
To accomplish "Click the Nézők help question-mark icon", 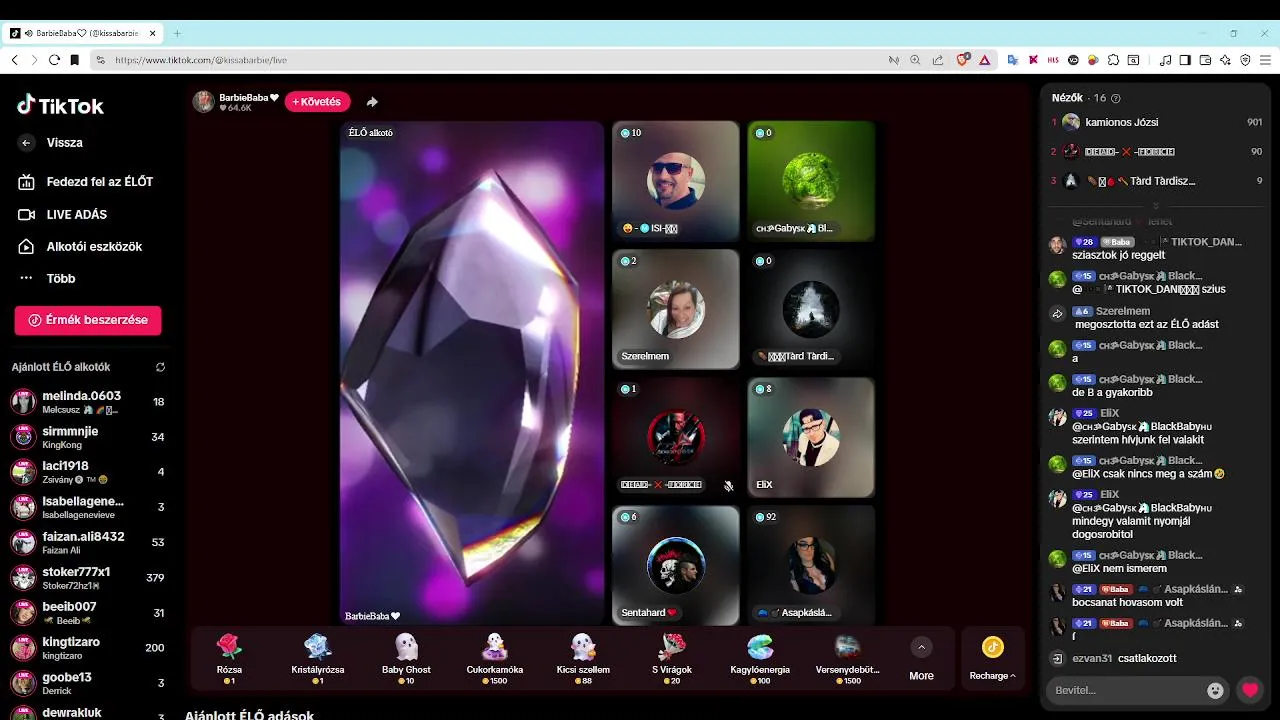I will coord(1116,98).
